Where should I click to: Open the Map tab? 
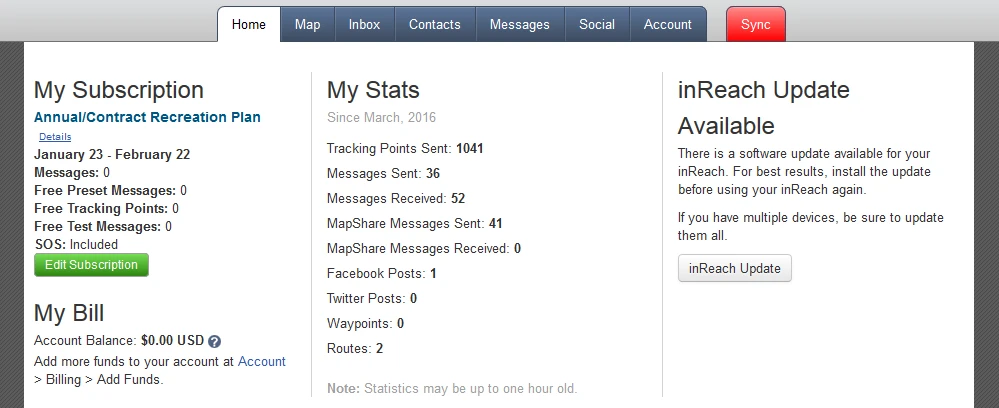(x=308, y=24)
